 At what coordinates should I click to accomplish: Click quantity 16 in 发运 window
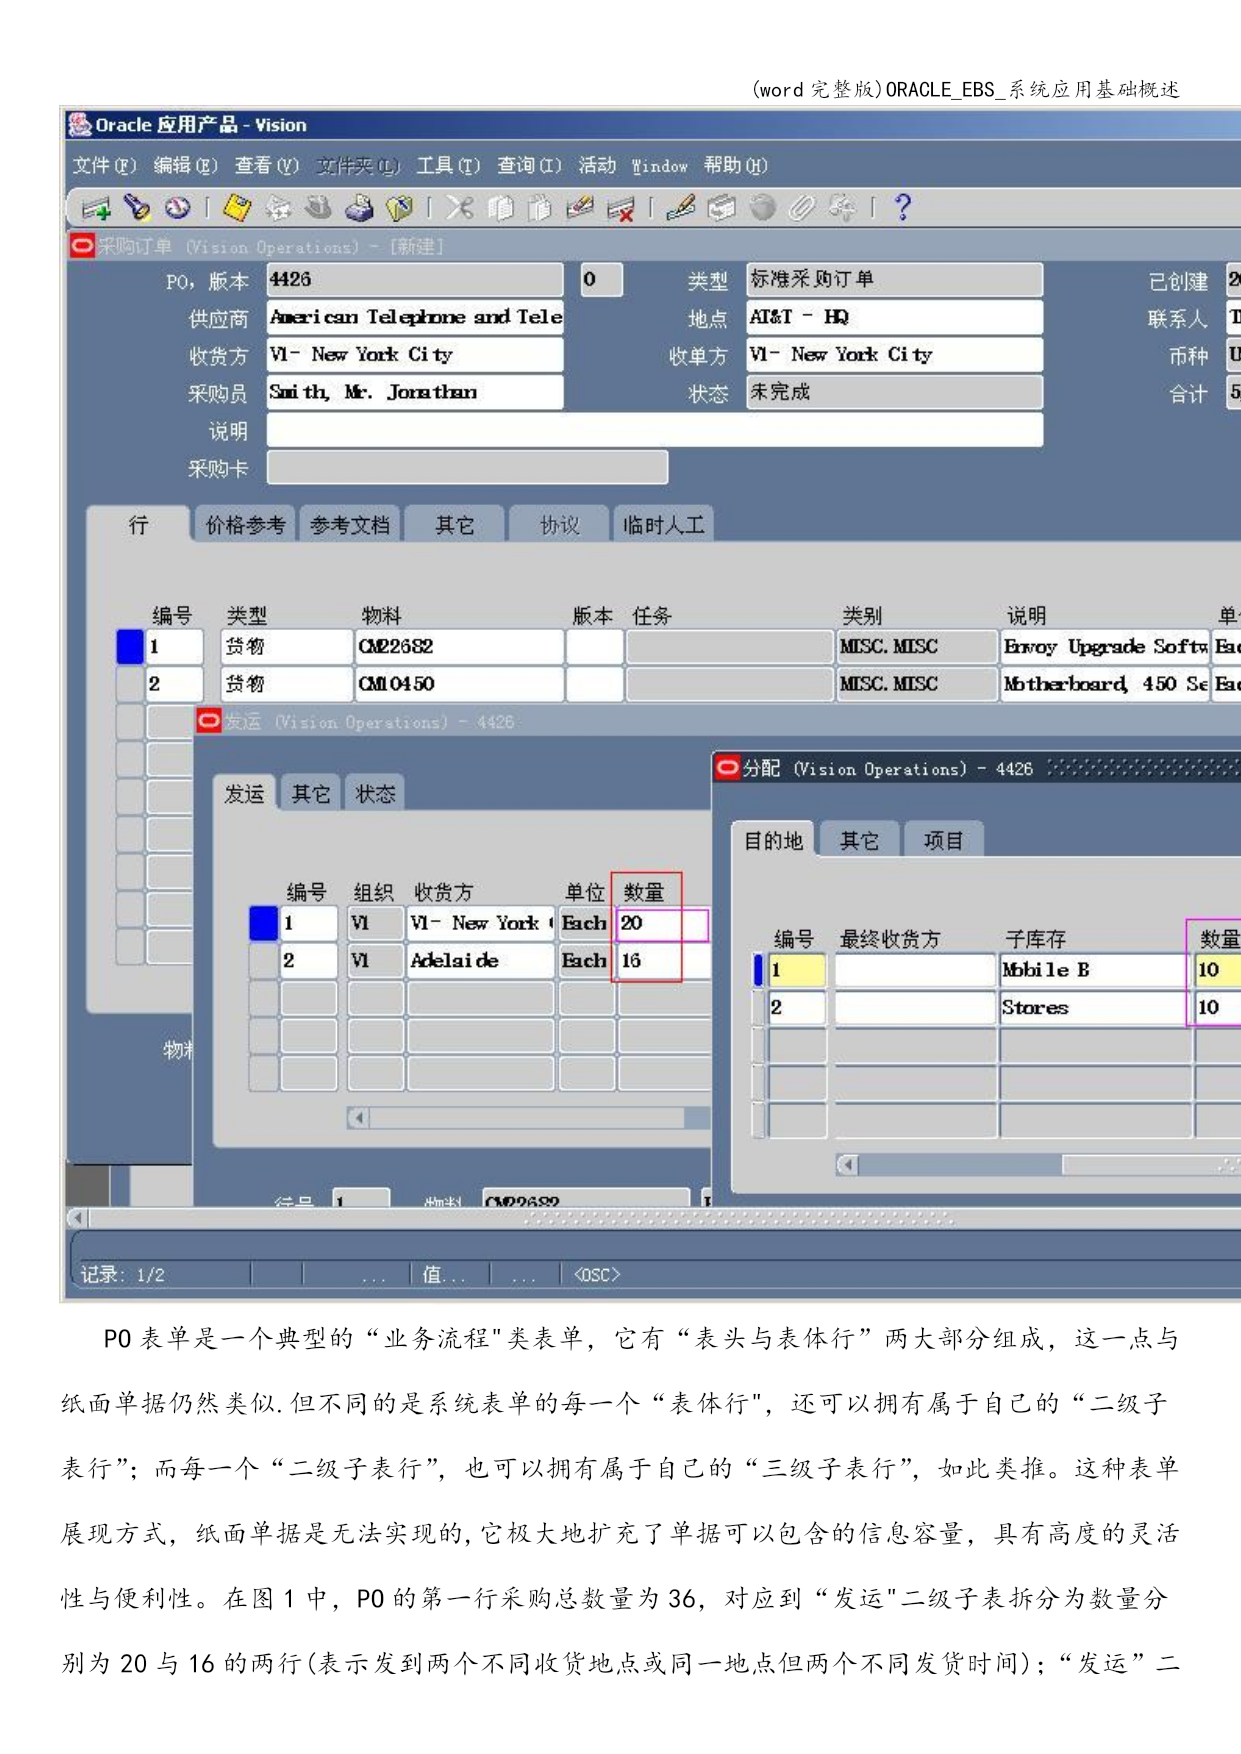click(x=662, y=961)
